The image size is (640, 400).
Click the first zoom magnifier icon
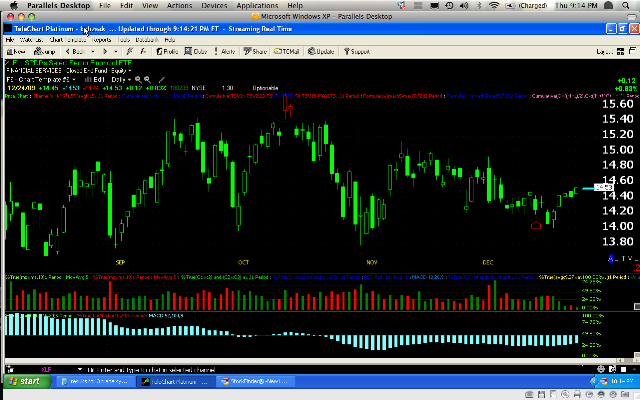pos(138,80)
